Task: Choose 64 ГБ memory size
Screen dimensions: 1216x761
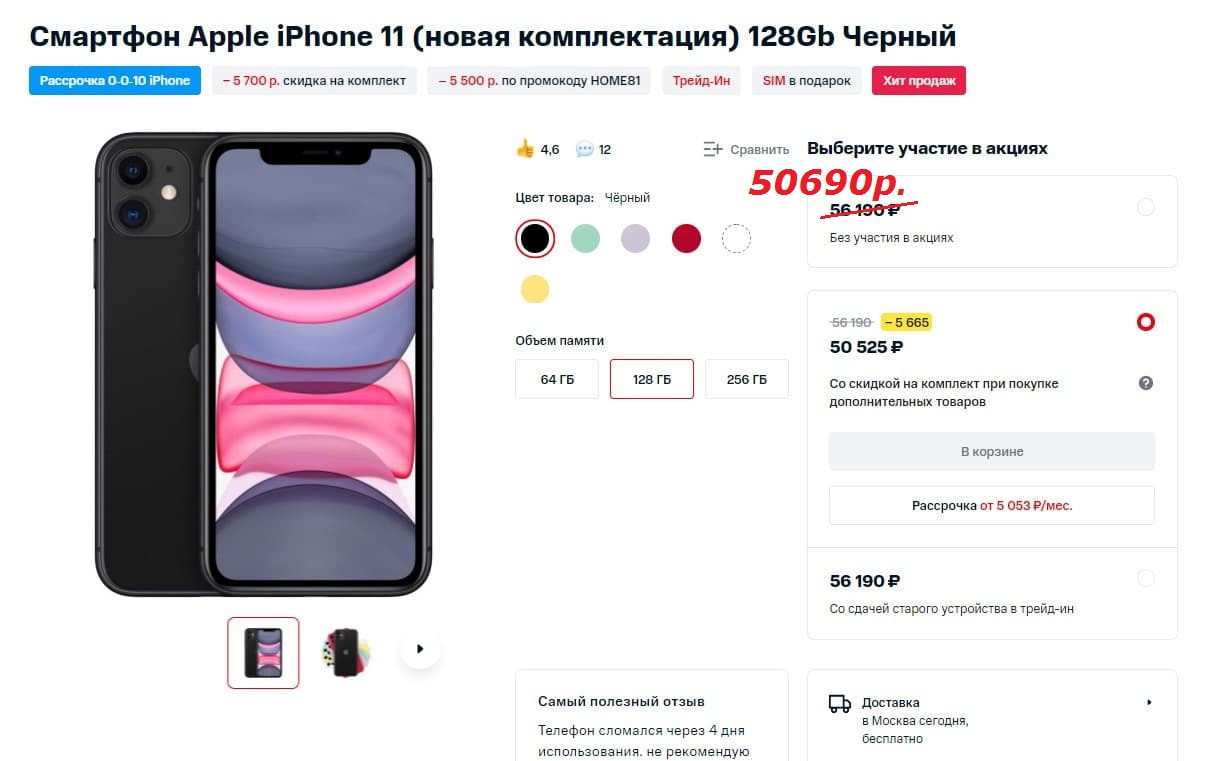Action: pyautogui.click(x=557, y=379)
